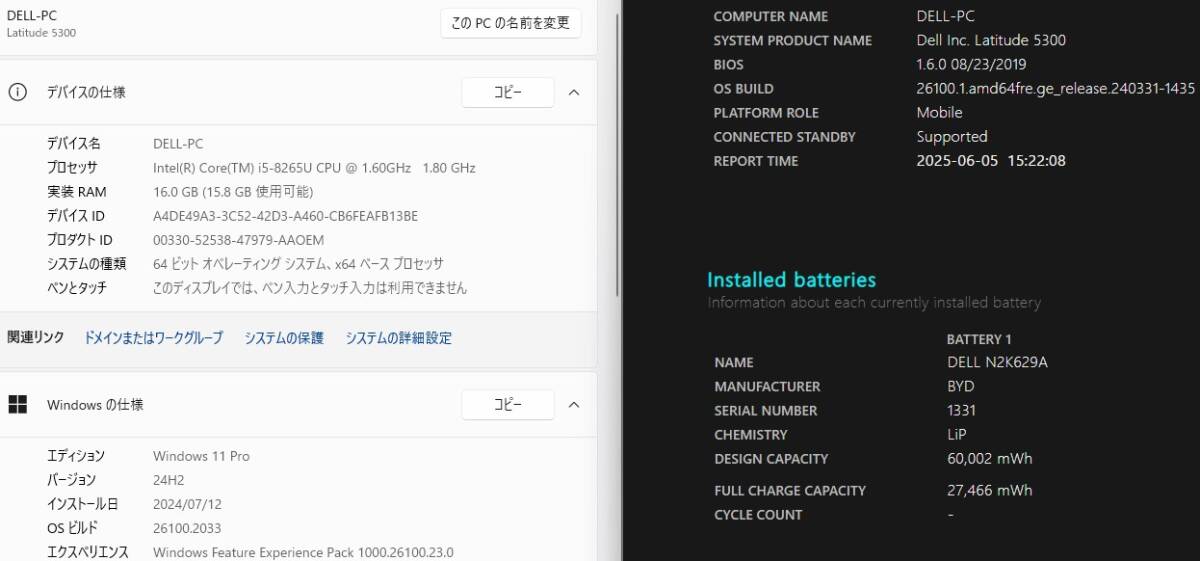
Task: Select design capacity 60,002 mWh
Action: [x=990, y=459]
